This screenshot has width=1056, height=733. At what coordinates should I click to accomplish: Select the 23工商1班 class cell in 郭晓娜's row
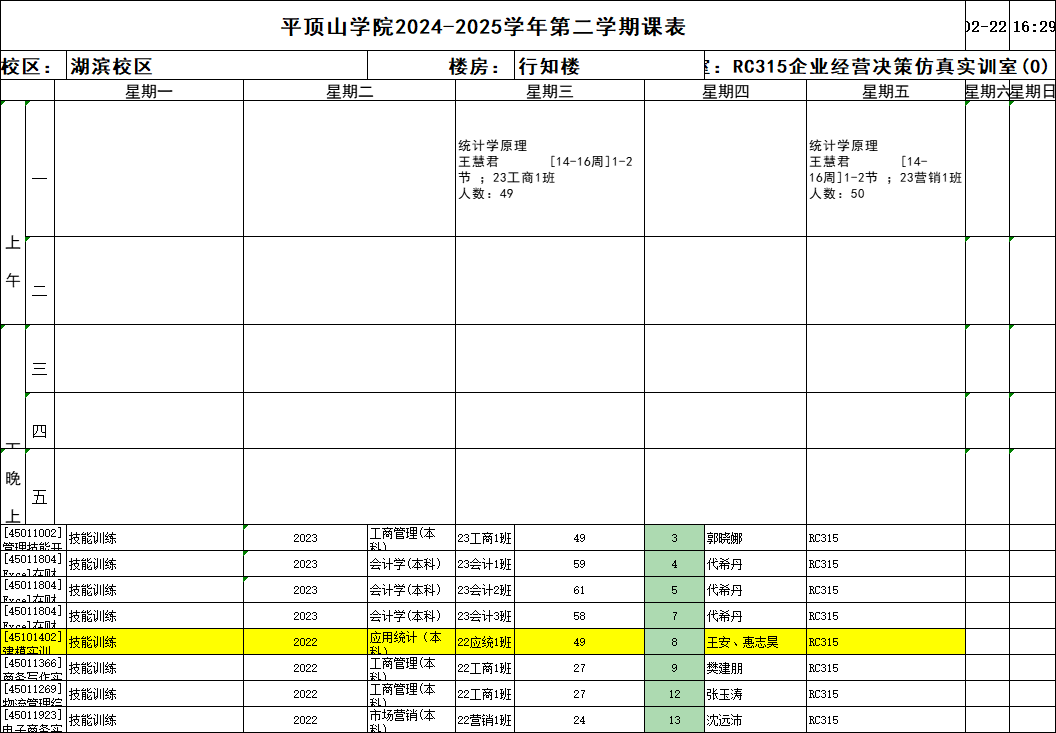pos(484,538)
